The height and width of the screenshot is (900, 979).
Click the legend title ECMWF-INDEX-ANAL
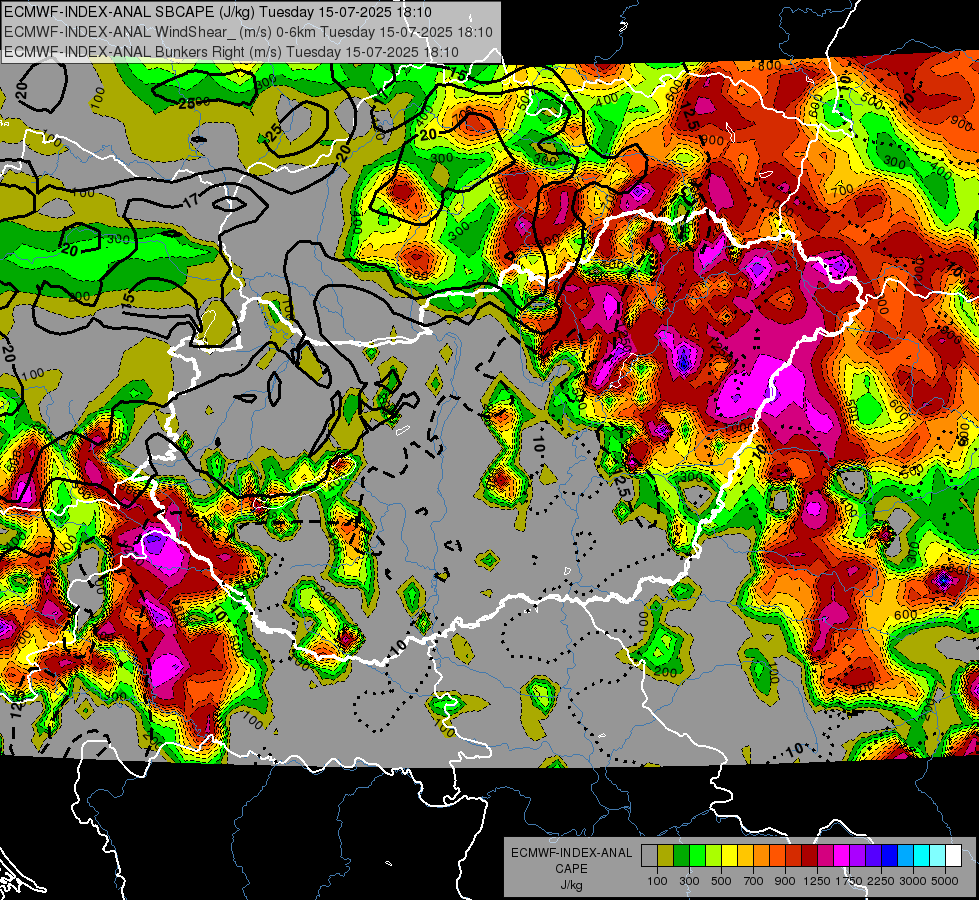(x=571, y=853)
